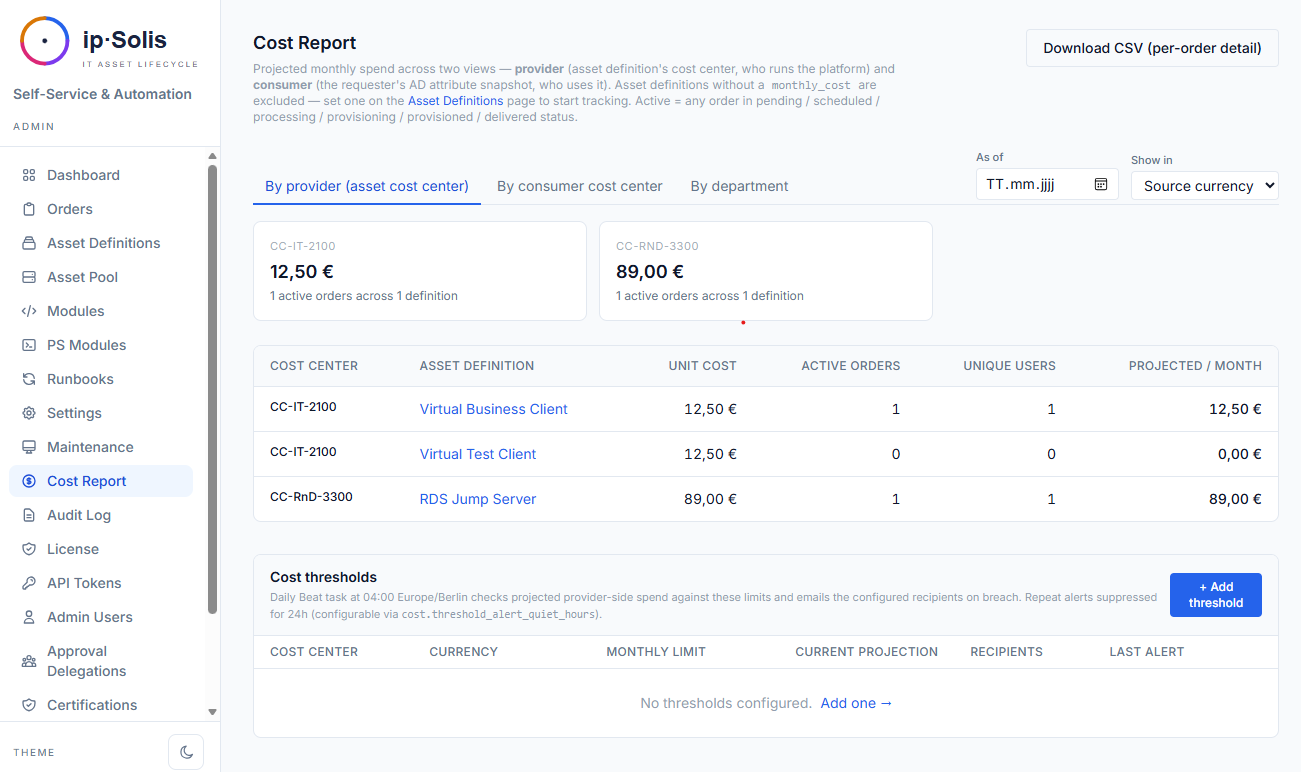This screenshot has height=772, width=1301.
Task: Open Certifications from the sidebar
Action: pyautogui.click(x=101, y=705)
